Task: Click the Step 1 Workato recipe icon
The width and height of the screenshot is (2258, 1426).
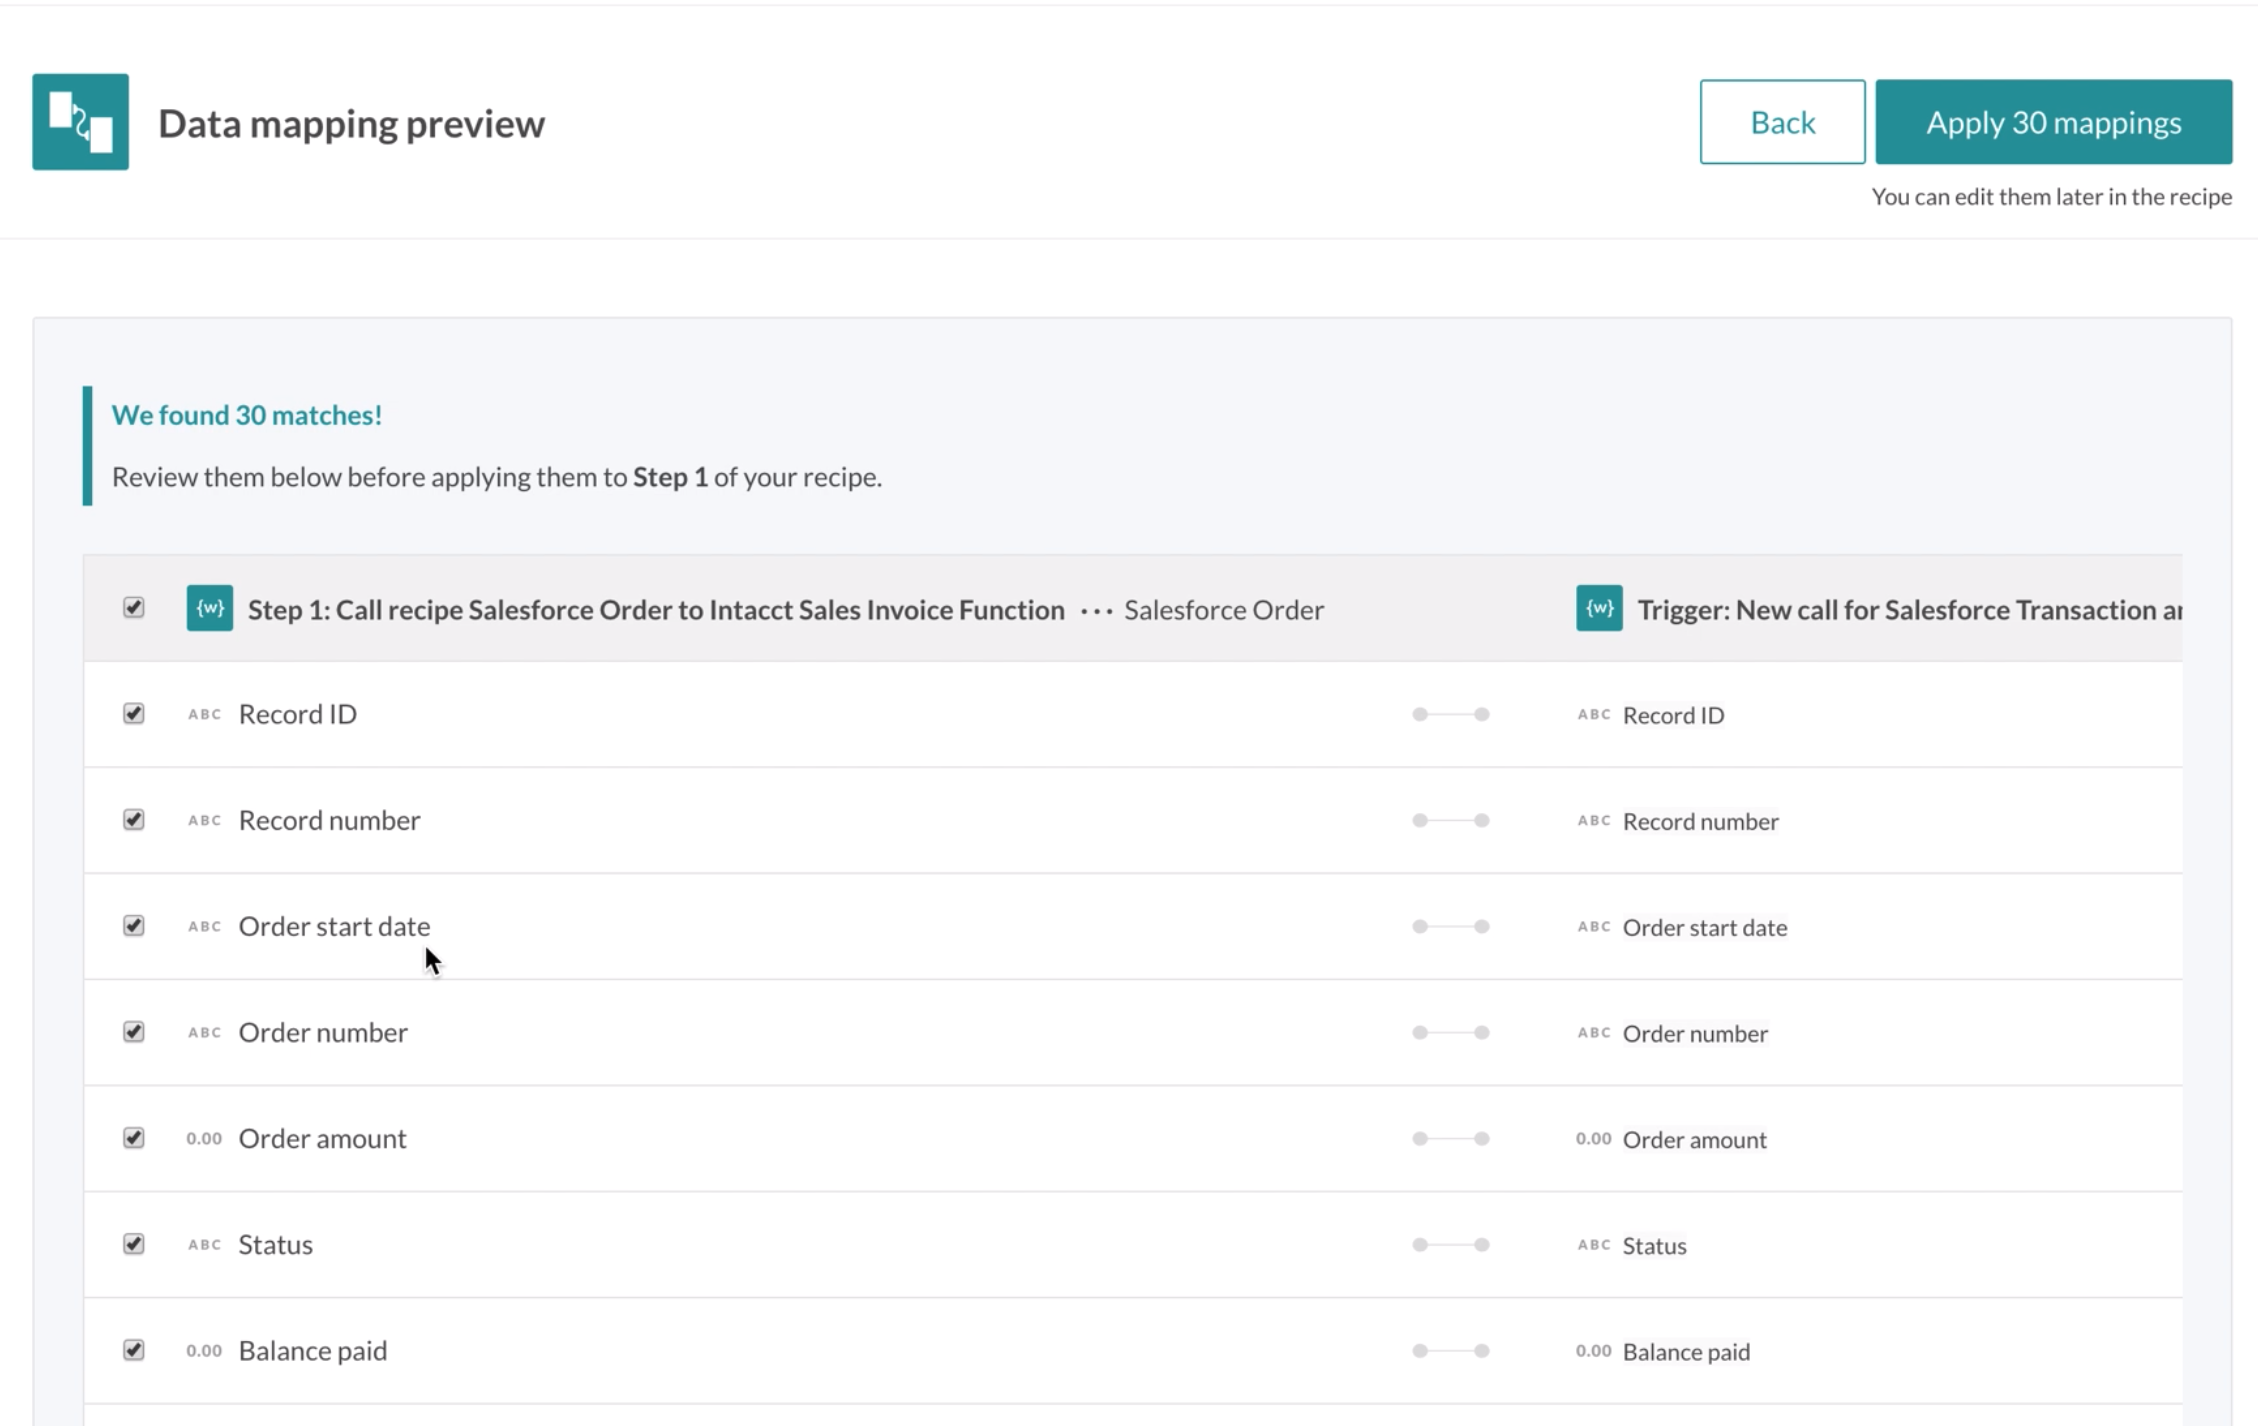Action: (210, 608)
